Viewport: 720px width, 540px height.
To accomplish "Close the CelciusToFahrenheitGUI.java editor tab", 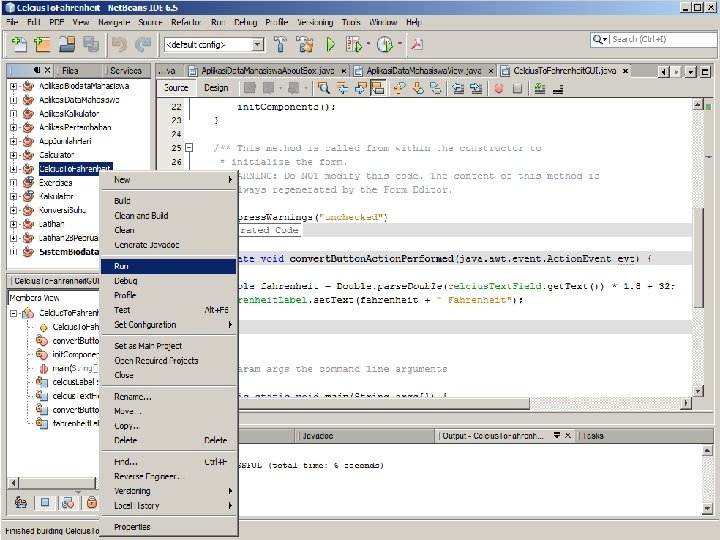I will [625, 71].
